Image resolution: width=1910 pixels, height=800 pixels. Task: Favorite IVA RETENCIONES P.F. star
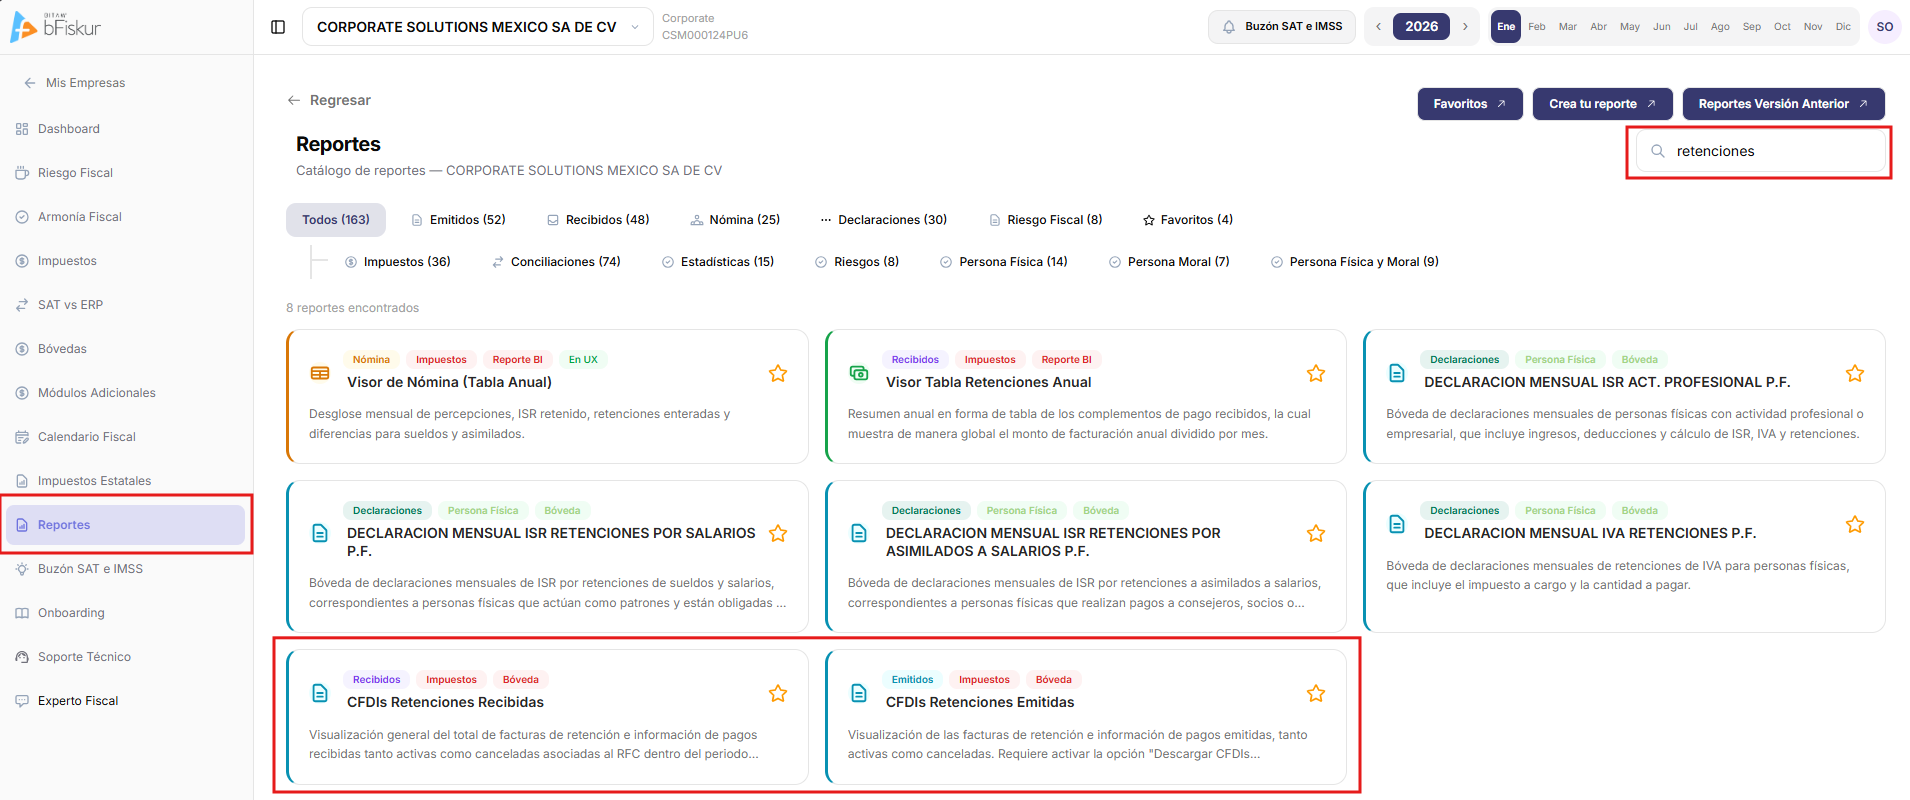[1855, 524]
